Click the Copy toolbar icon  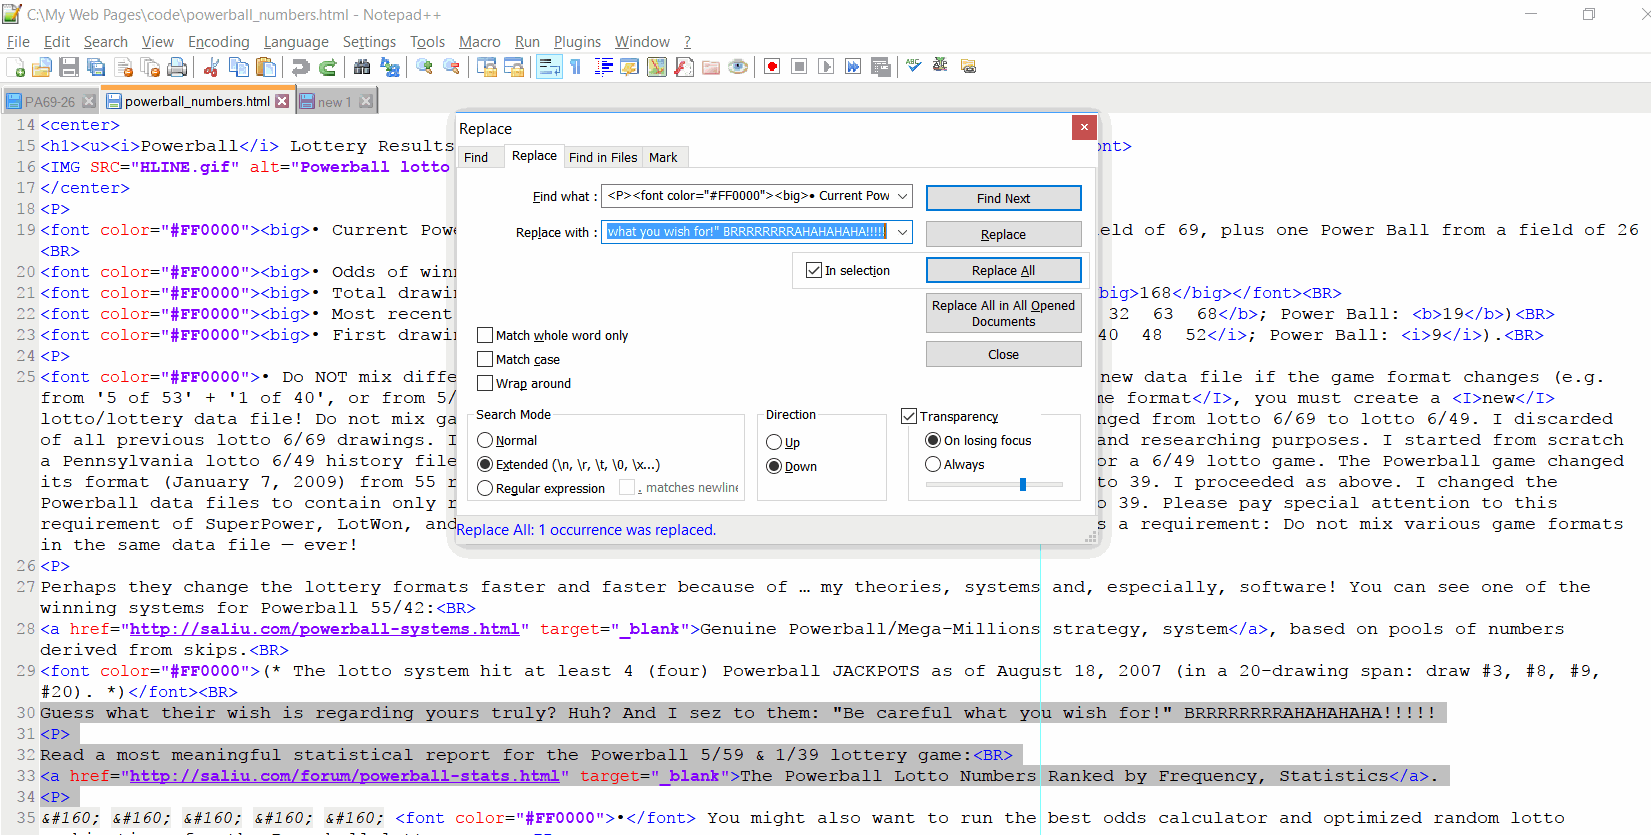239,67
